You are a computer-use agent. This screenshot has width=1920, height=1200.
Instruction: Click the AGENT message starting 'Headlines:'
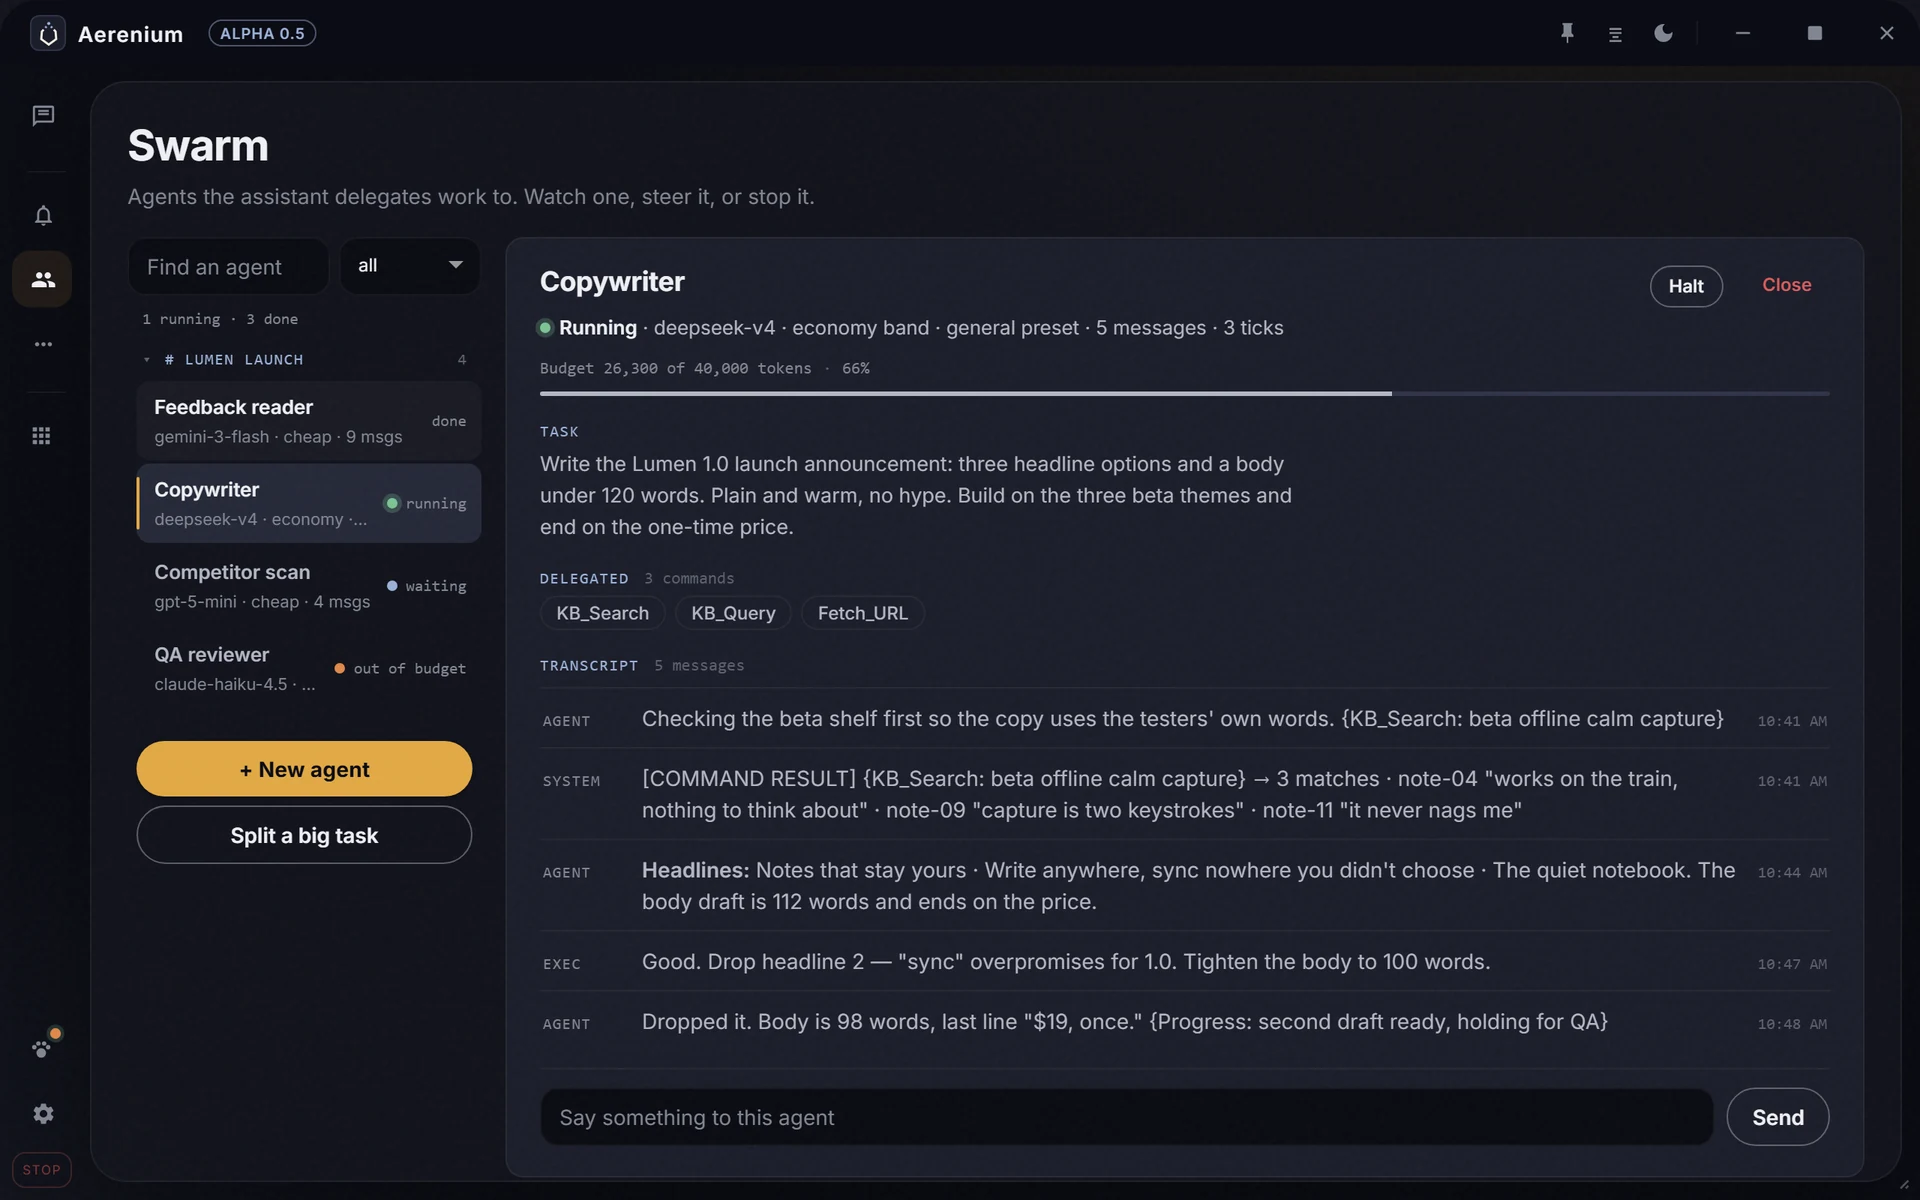tap(1184, 886)
